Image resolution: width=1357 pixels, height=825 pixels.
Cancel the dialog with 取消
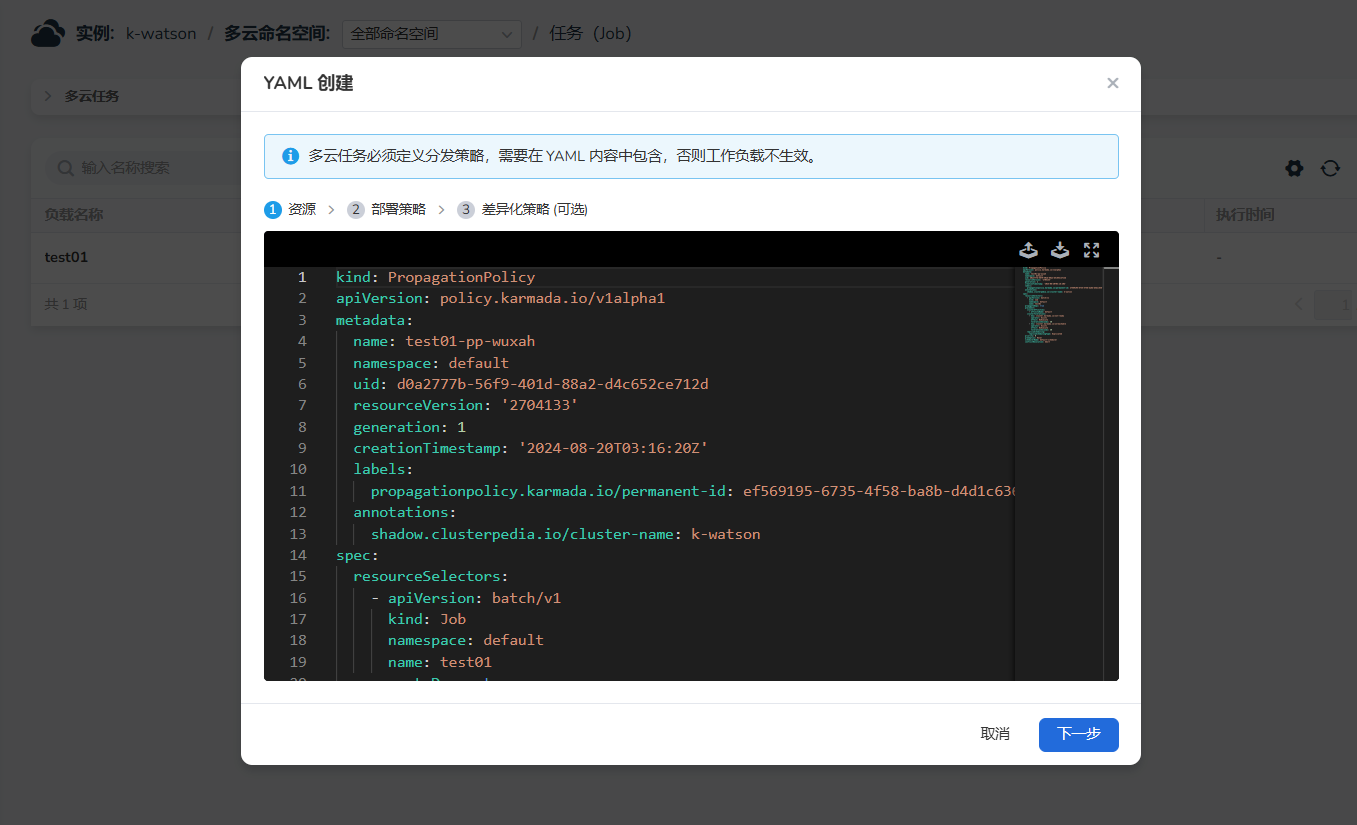tap(995, 733)
